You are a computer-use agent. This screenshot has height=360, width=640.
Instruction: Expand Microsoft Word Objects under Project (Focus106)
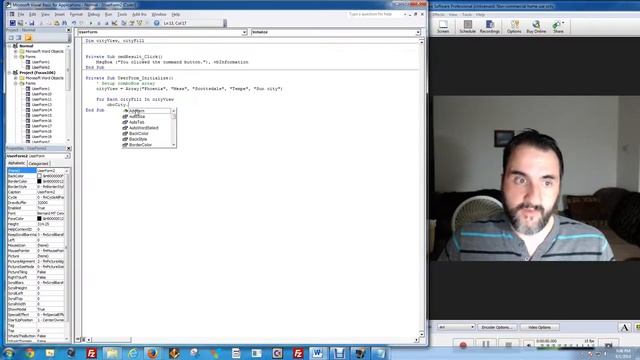(x=16, y=78)
